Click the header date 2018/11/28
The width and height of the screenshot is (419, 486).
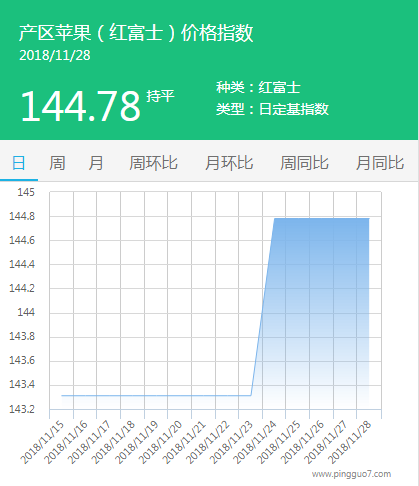[x=55, y=55]
